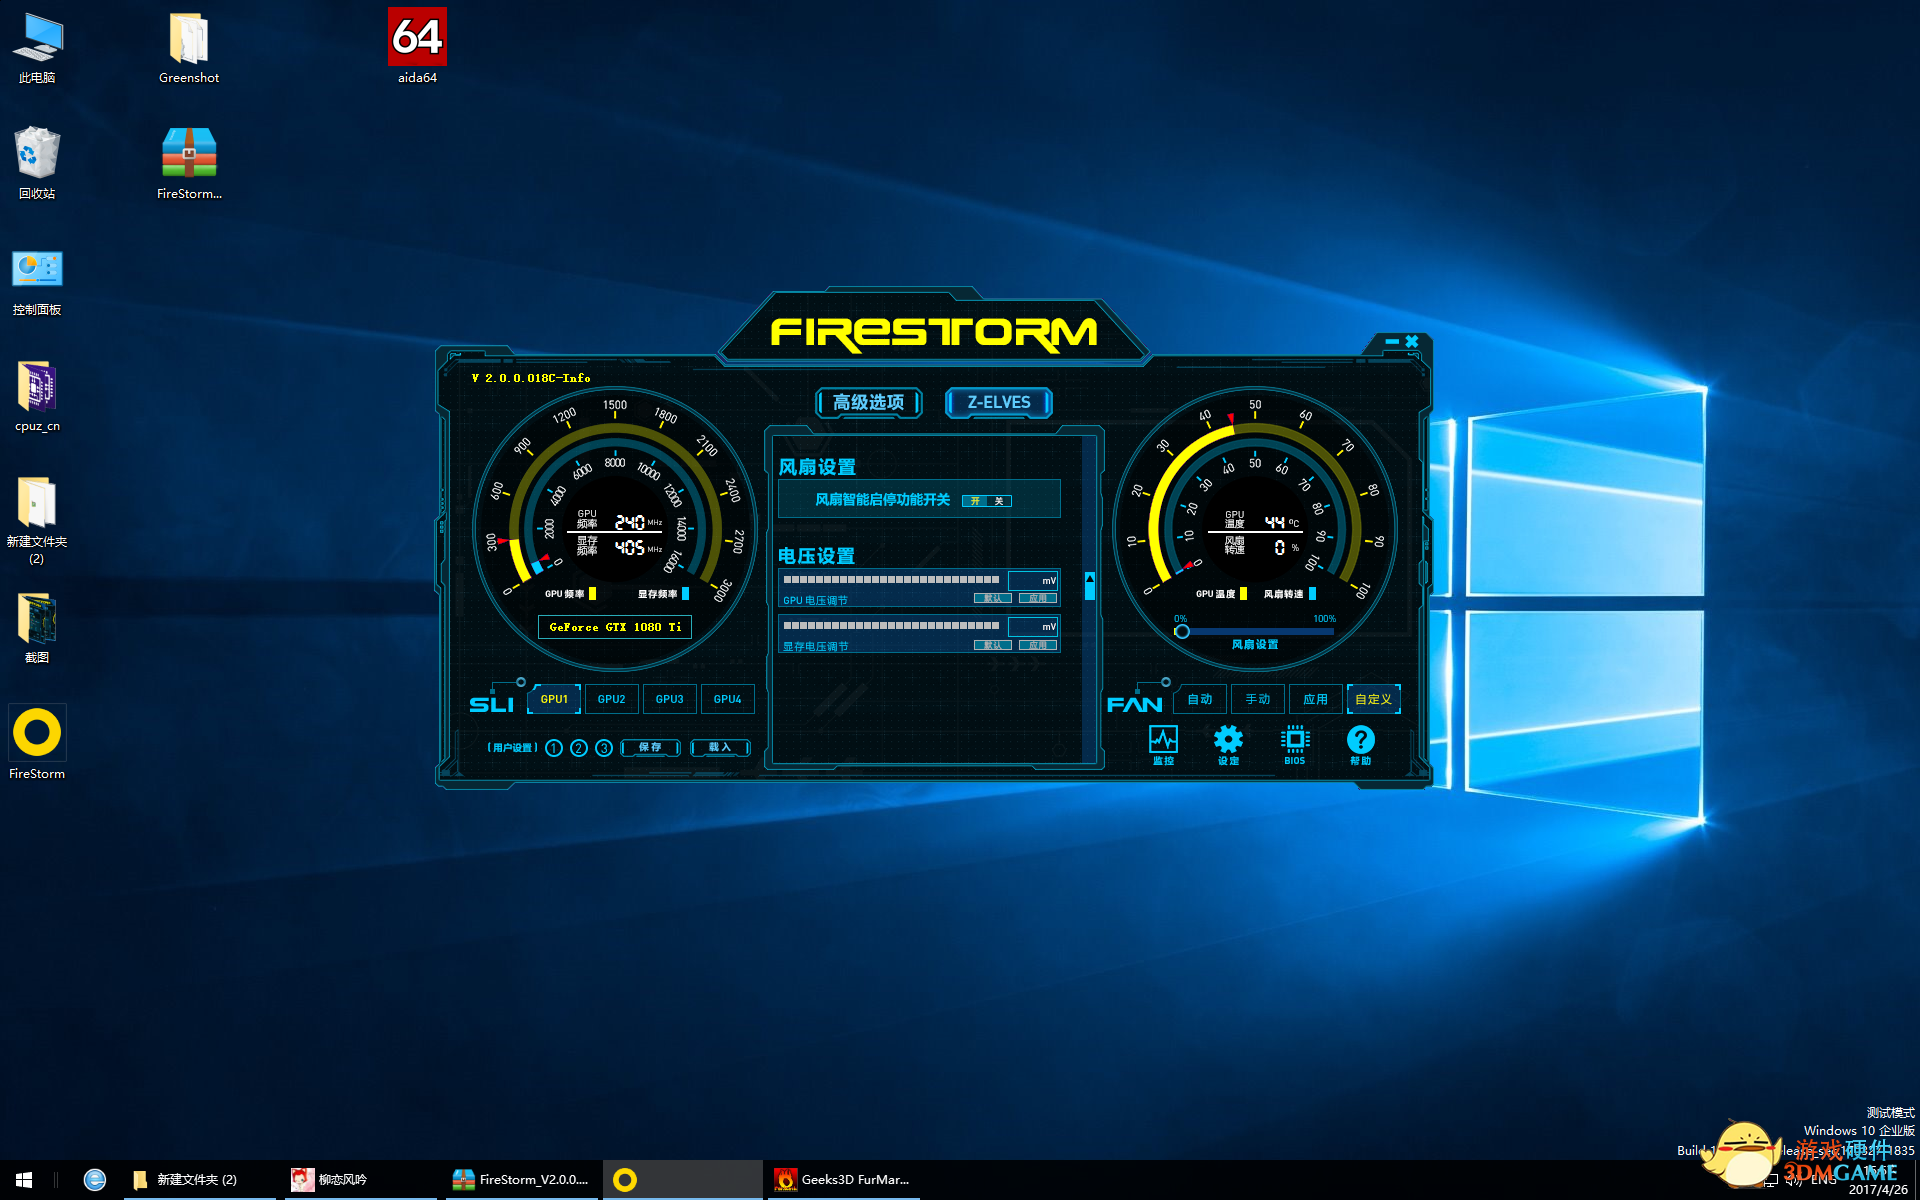Click the taskbar date 2017/4/26

[x=1877, y=1189]
